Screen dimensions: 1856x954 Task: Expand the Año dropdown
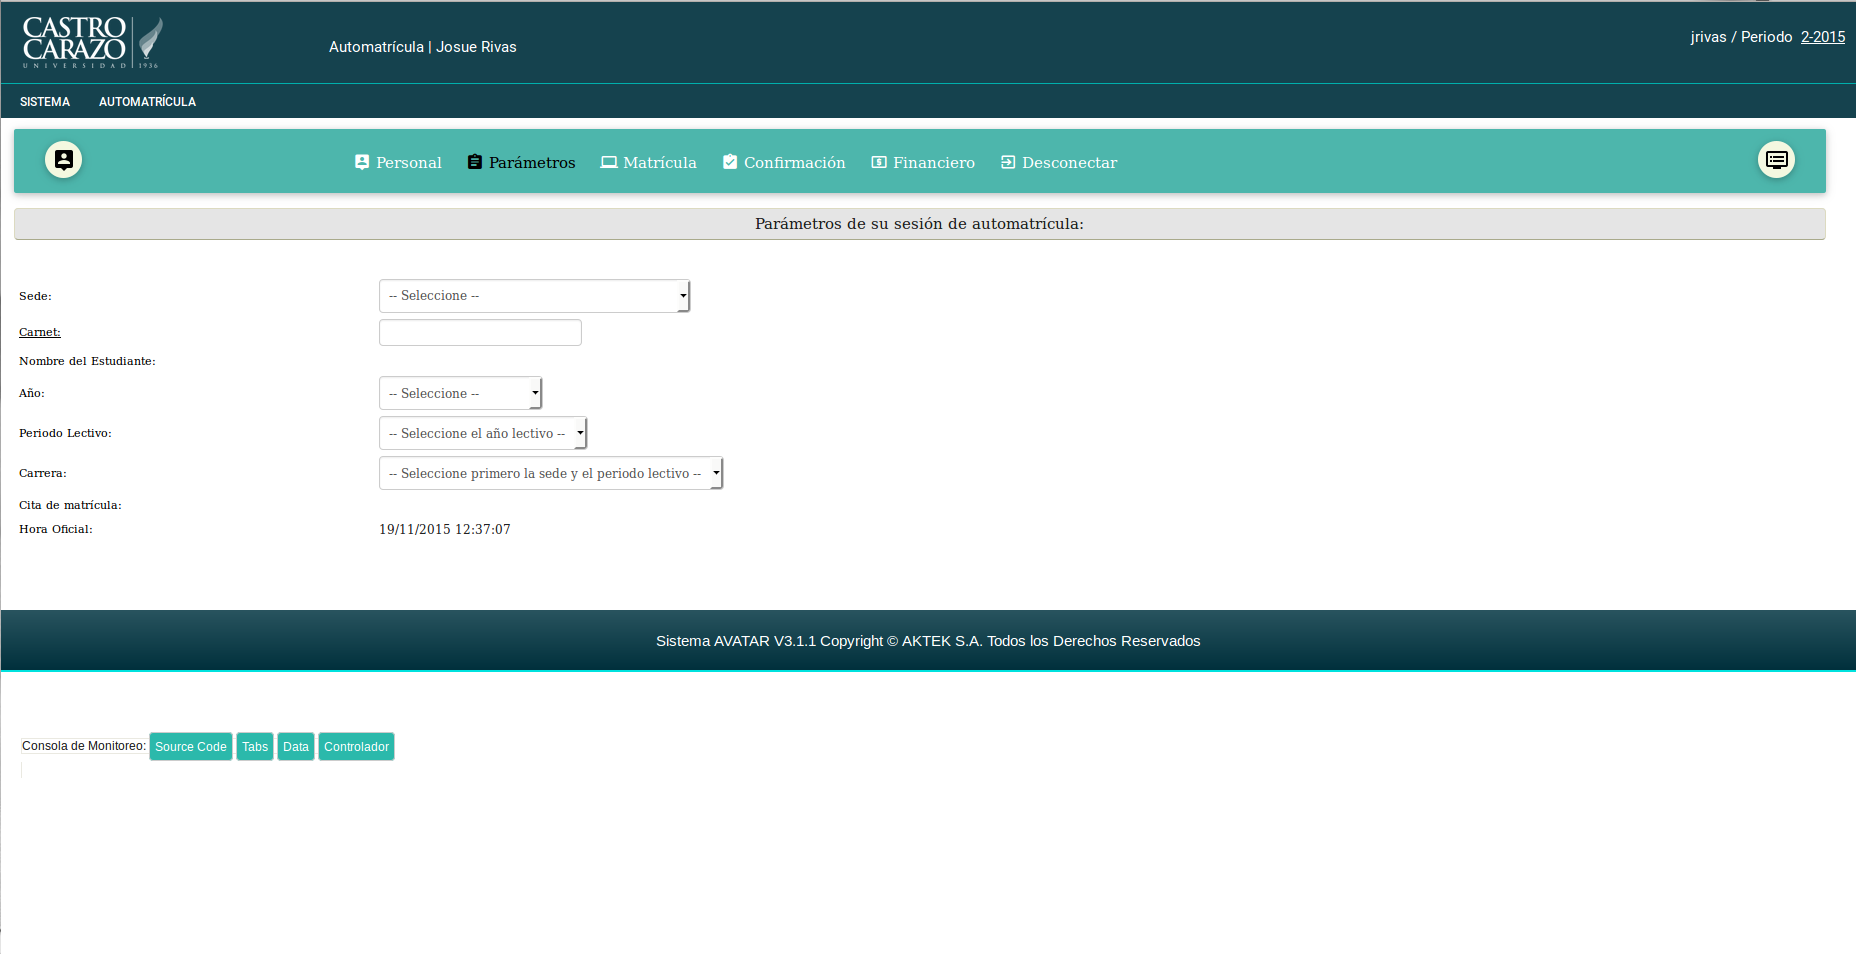460,394
